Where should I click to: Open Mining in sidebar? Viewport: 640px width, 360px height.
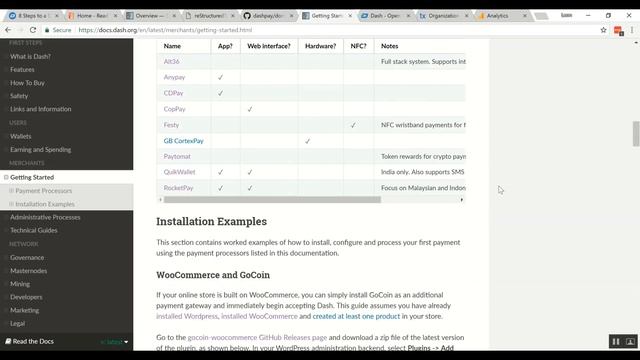[20, 283]
